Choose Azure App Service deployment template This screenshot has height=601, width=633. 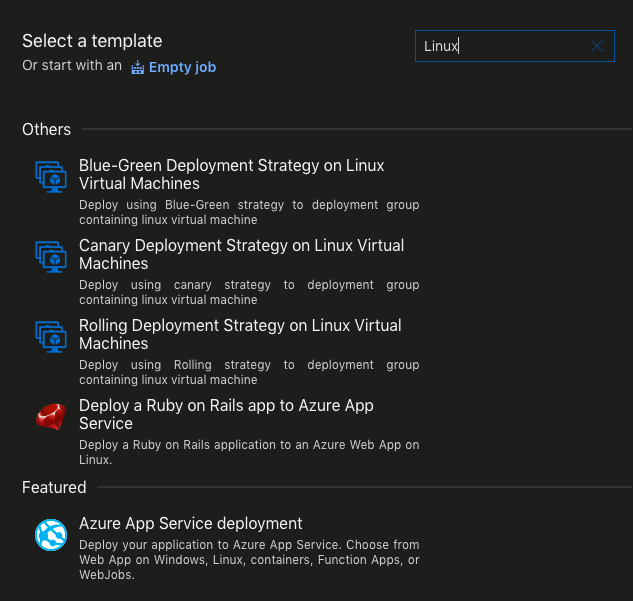[x=191, y=524]
